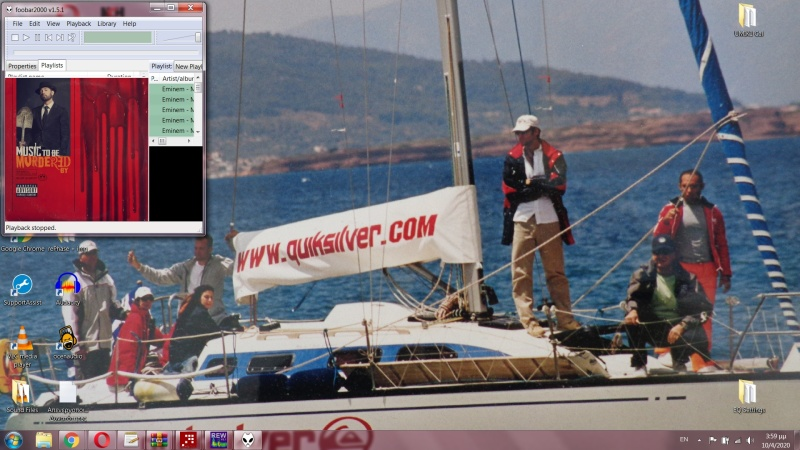Open the notepad taskbar icon

pyautogui.click(x=131, y=440)
